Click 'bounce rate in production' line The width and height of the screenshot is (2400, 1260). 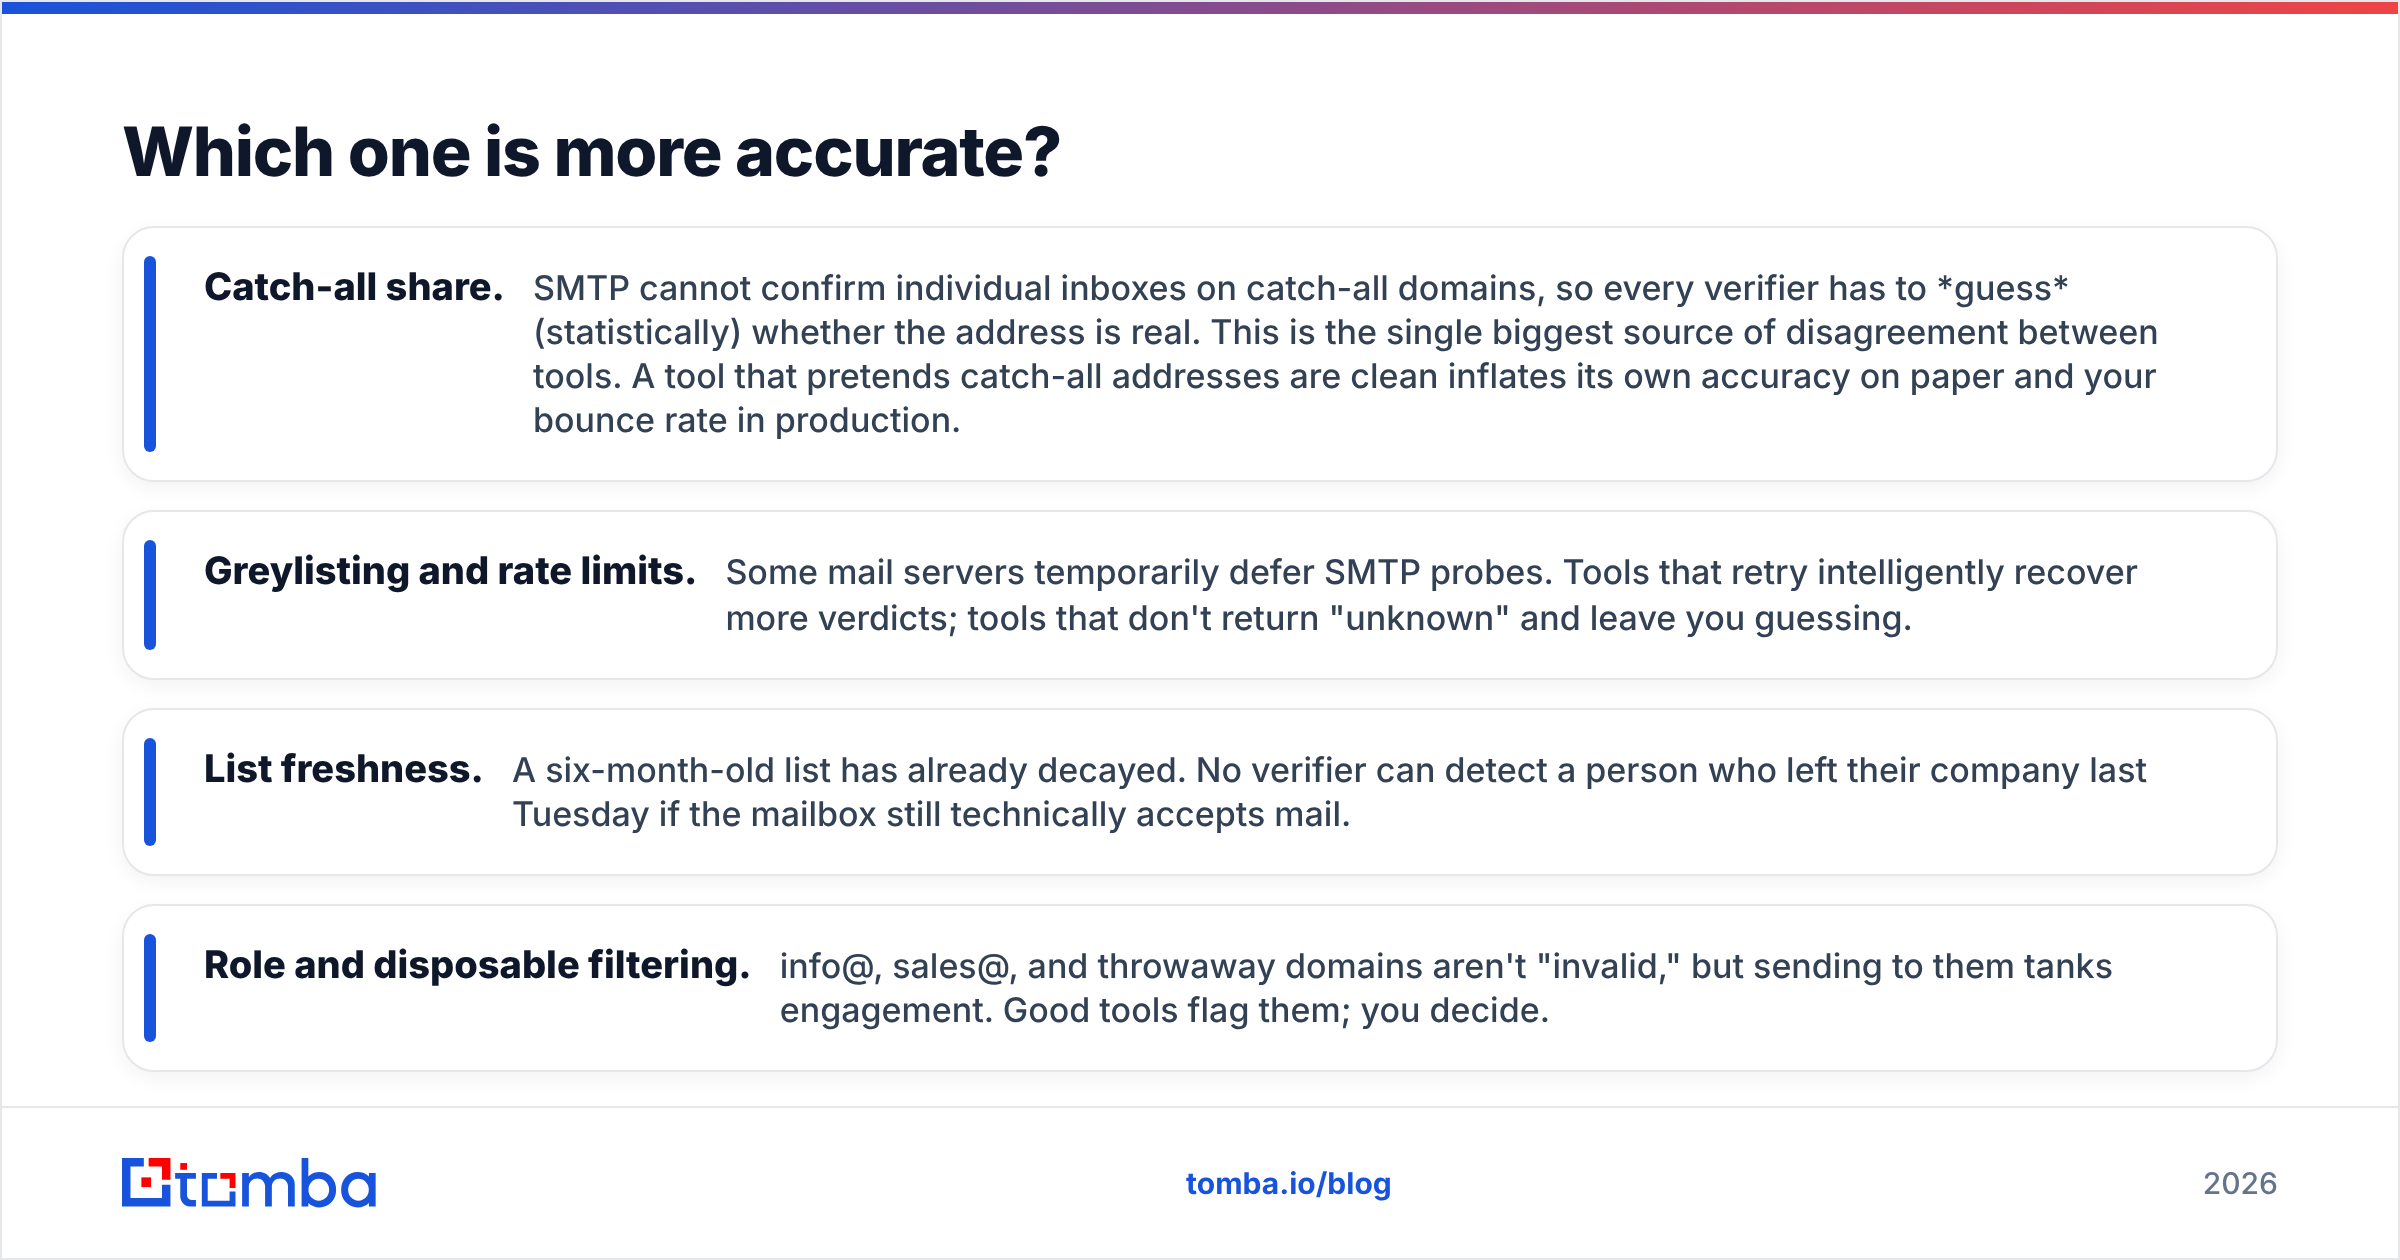click(746, 420)
